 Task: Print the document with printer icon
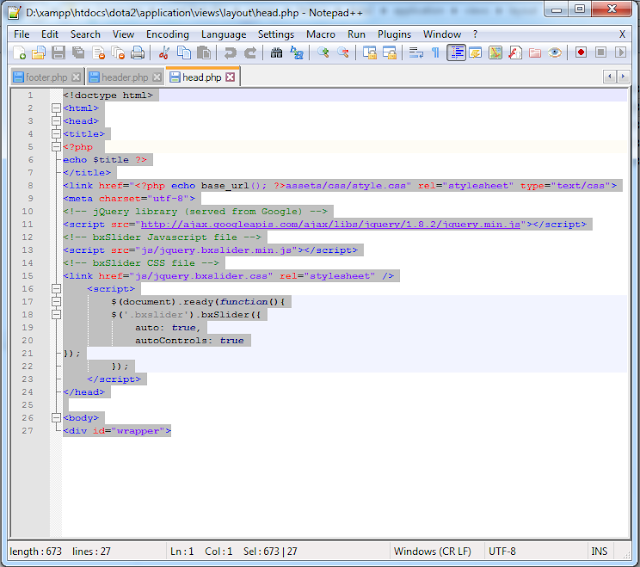coord(138,53)
